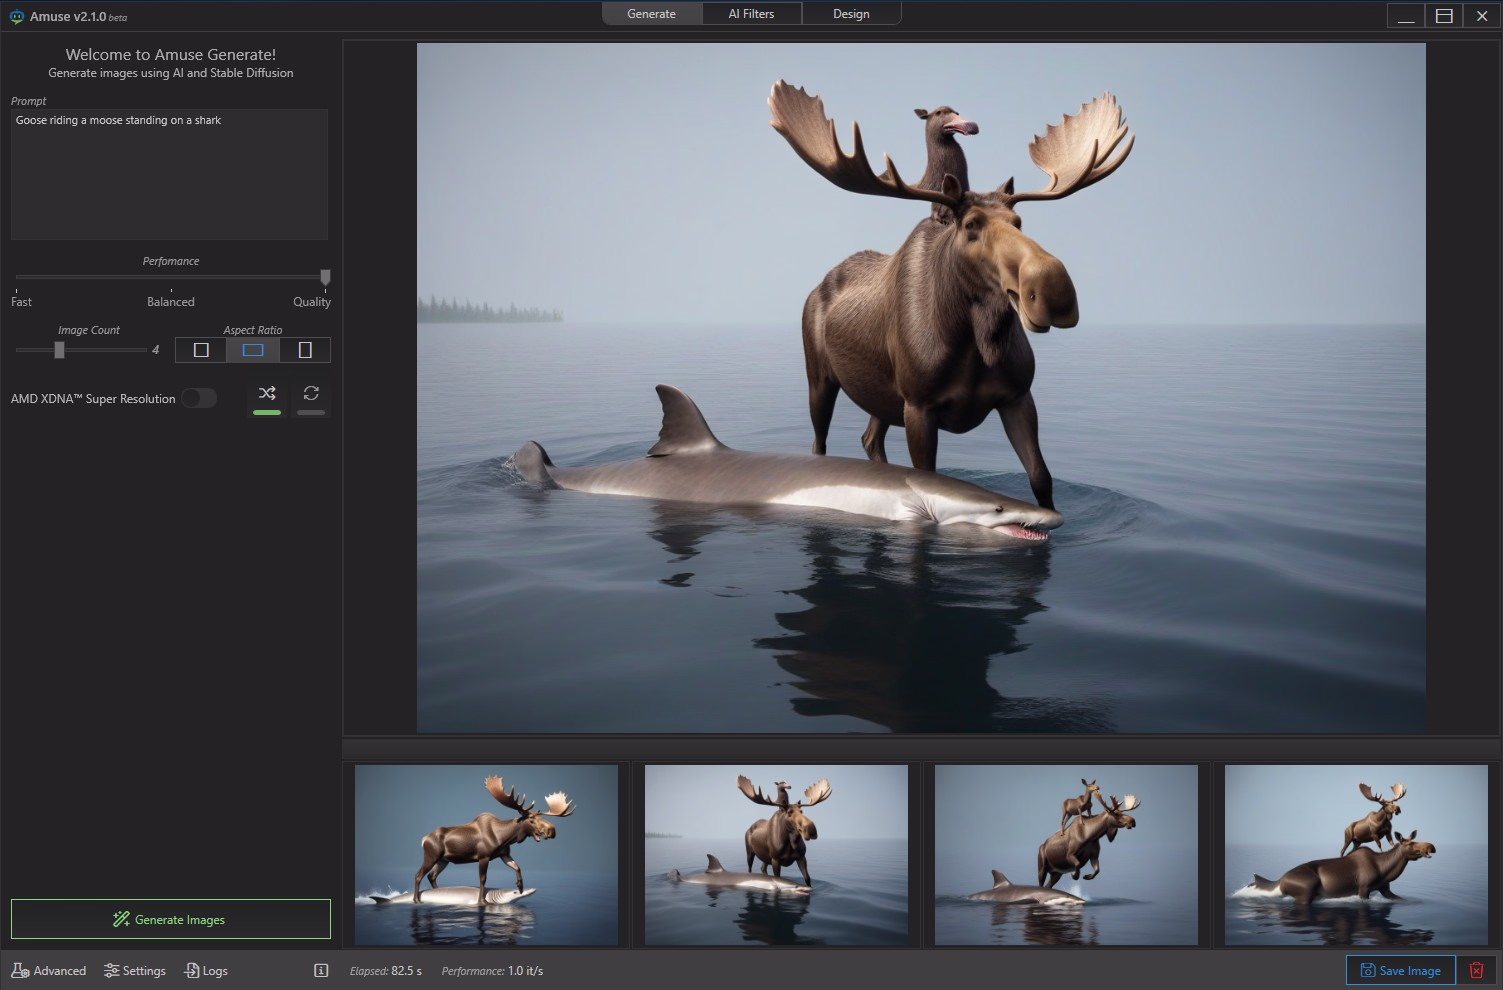Select the square aspect ratio icon
The width and height of the screenshot is (1503, 990).
(201, 350)
